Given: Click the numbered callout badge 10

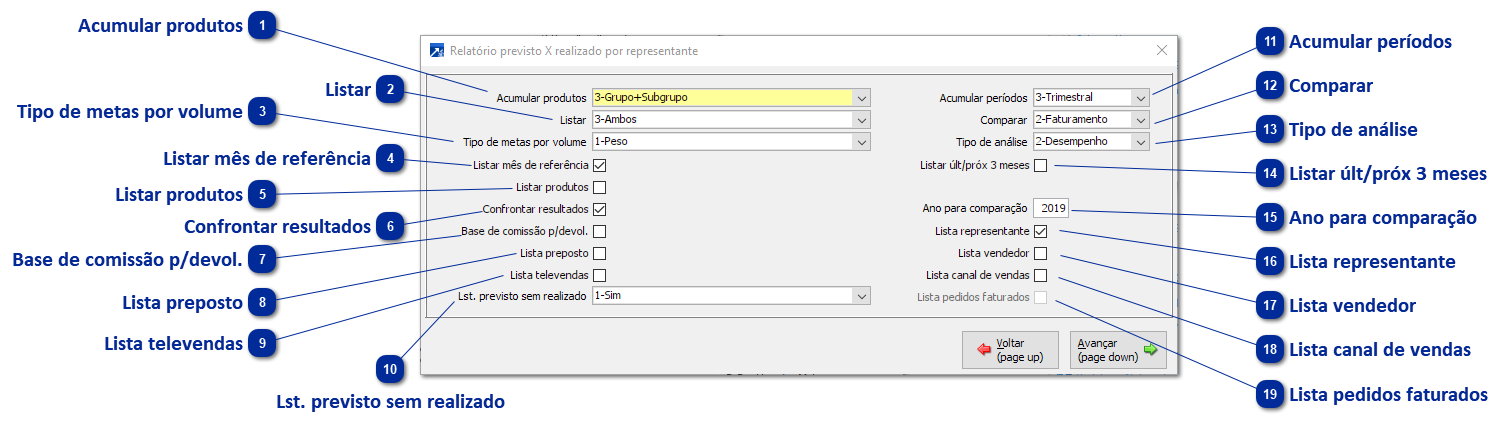Looking at the screenshot, I should (x=390, y=369).
